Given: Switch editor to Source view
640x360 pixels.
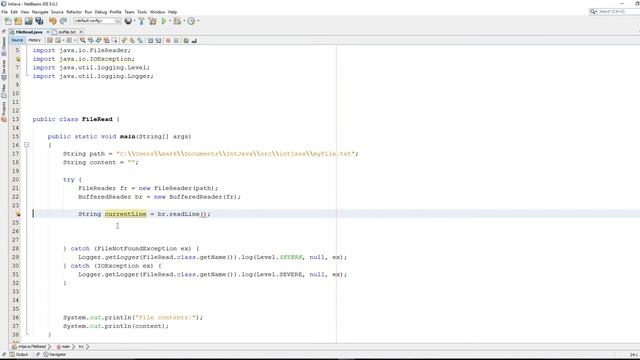Looking at the screenshot, I should tap(17, 40).
